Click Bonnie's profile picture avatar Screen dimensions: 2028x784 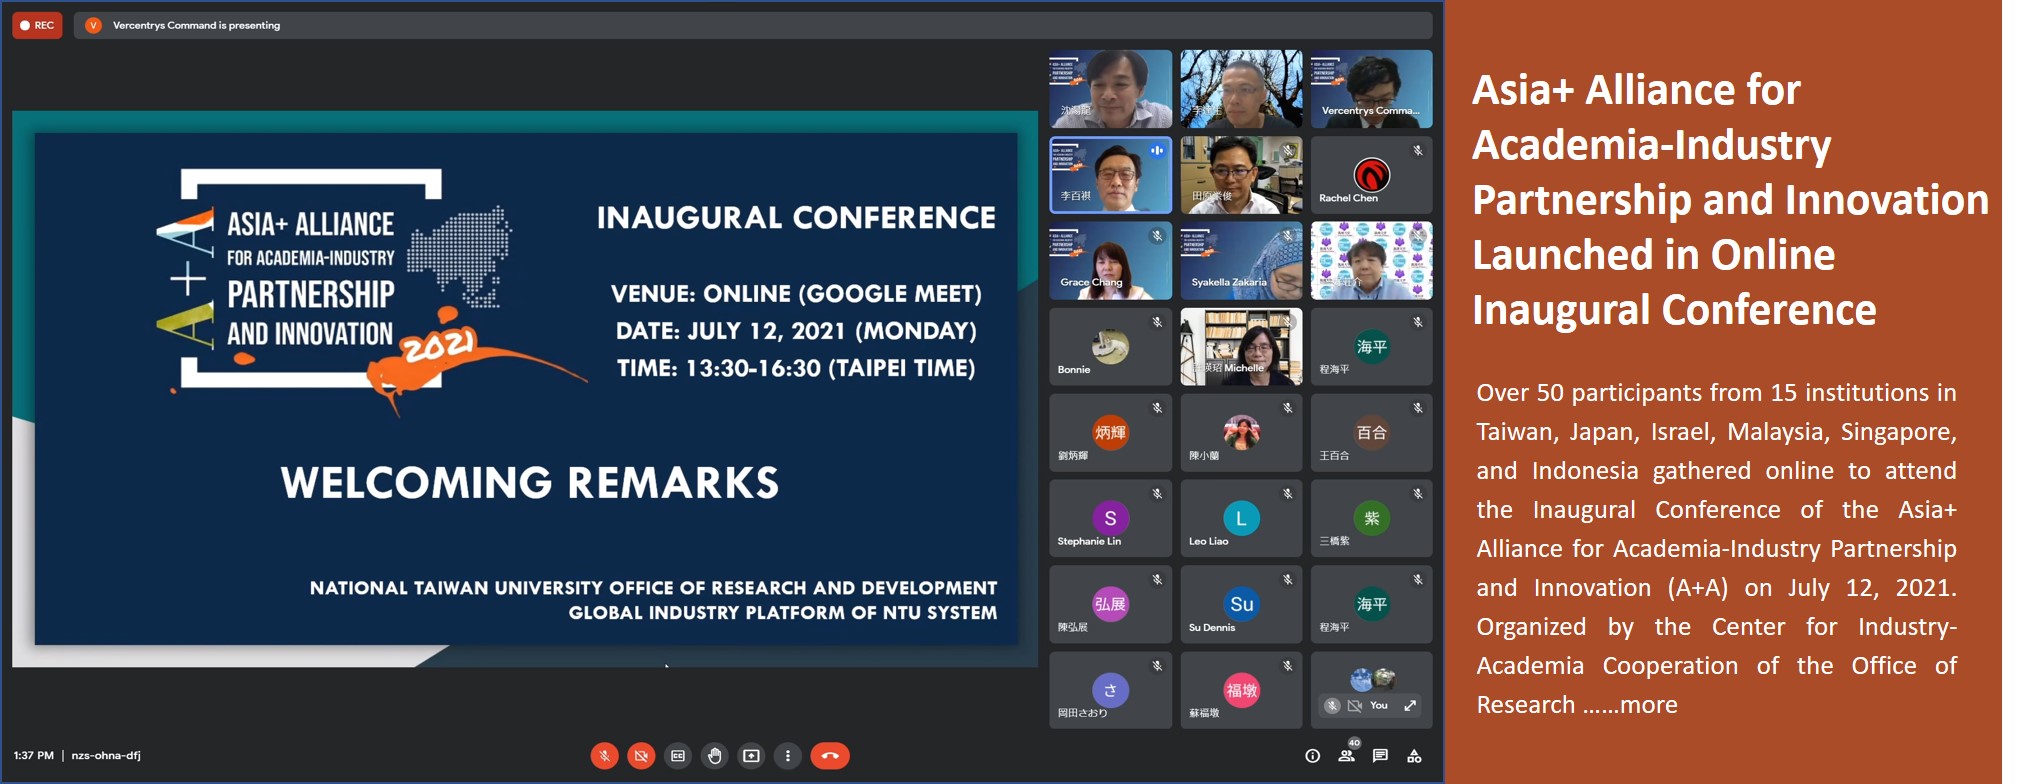pyautogui.click(x=1110, y=347)
